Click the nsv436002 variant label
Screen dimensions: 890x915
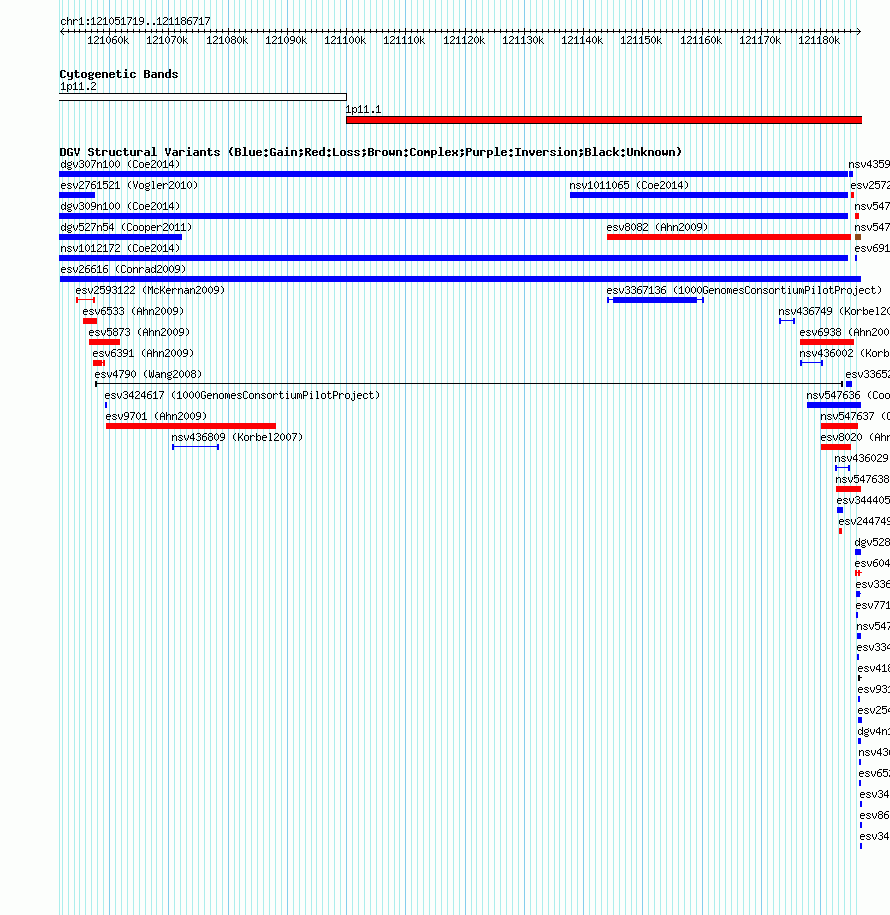click(844, 354)
